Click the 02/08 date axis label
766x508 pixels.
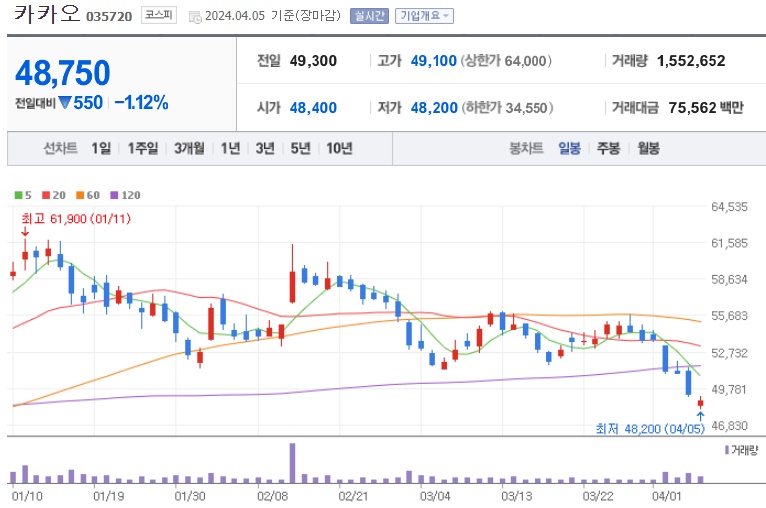tap(272, 496)
